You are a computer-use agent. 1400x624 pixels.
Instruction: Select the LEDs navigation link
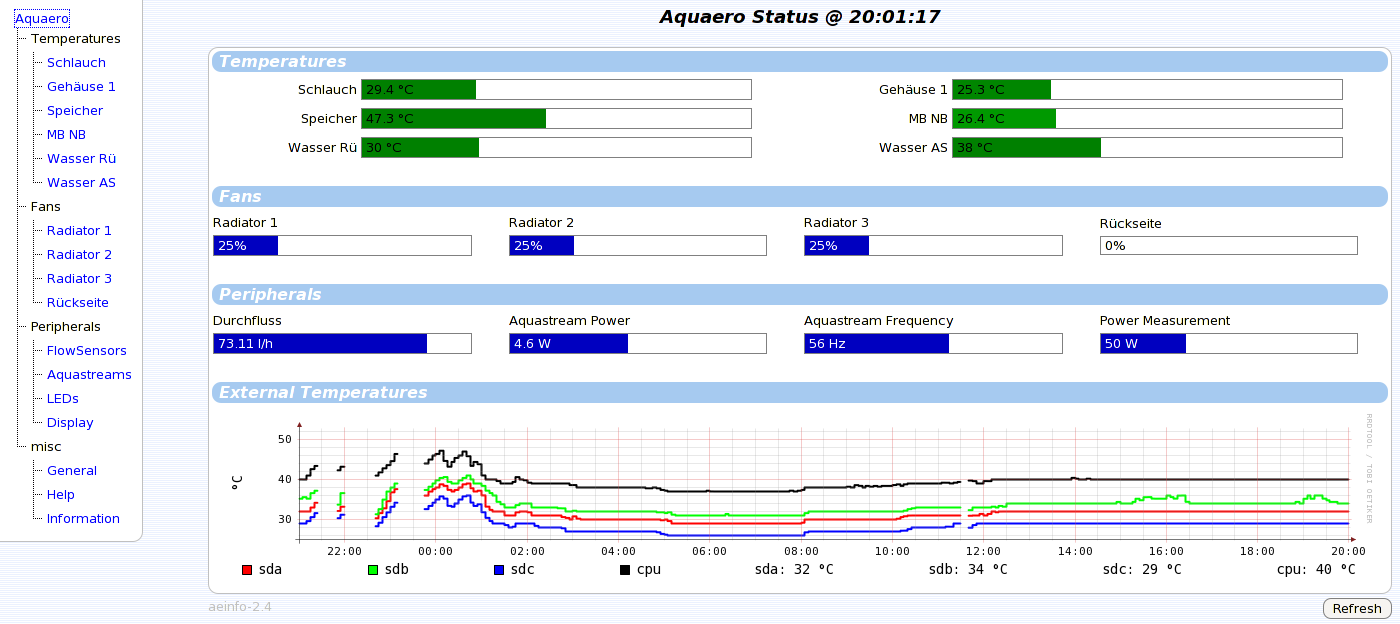(x=63, y=398)
